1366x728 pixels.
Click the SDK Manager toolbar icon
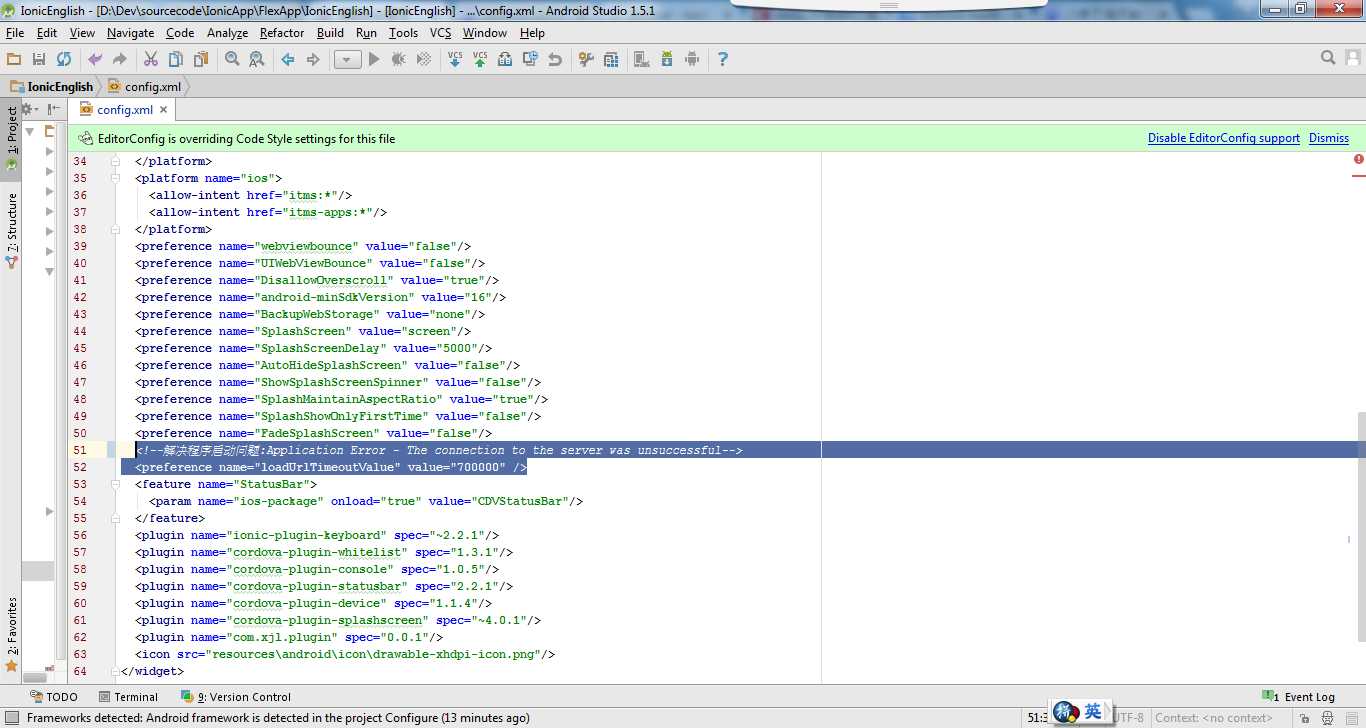click(667, 60)
